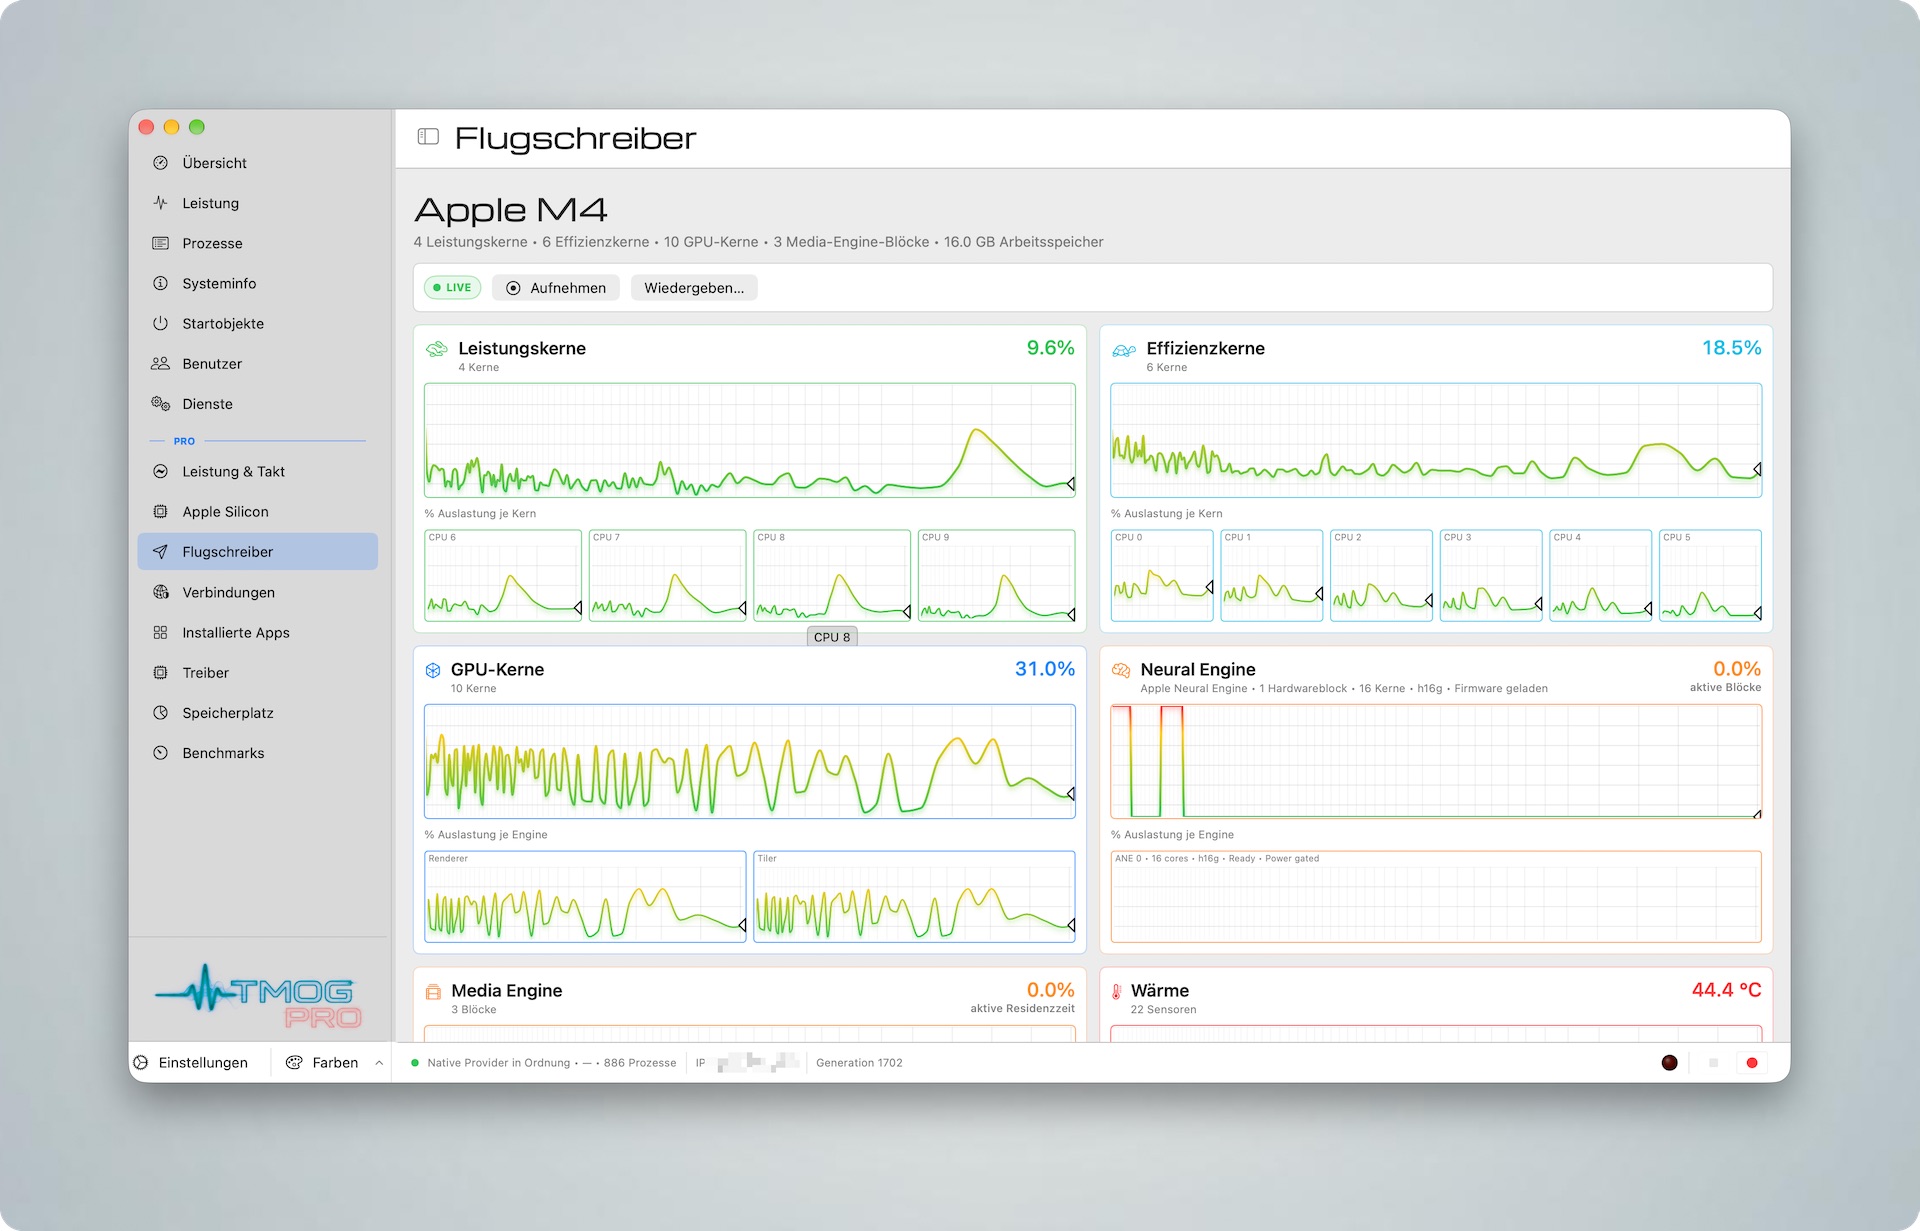
Task: Show Installierte Apps page
Action: [257, 632]
